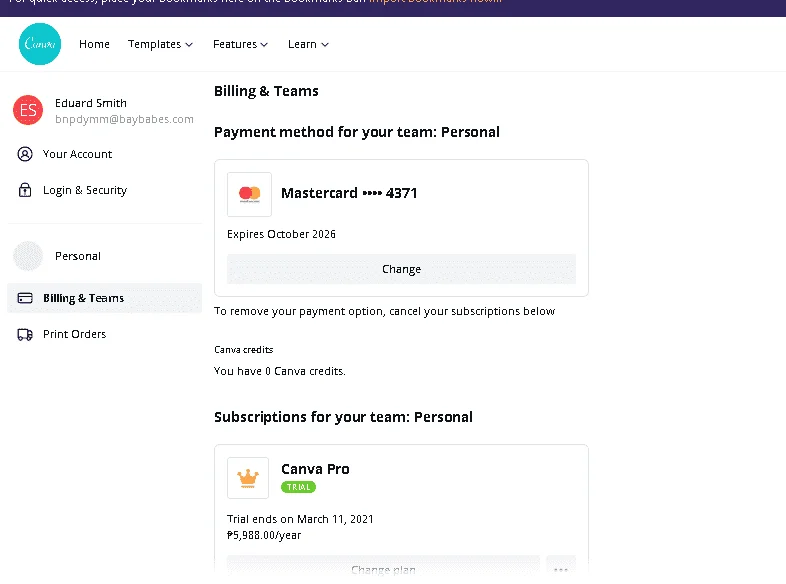Click the Mastercard logo icon
The image size is (786, 584).
coord(250,194)
